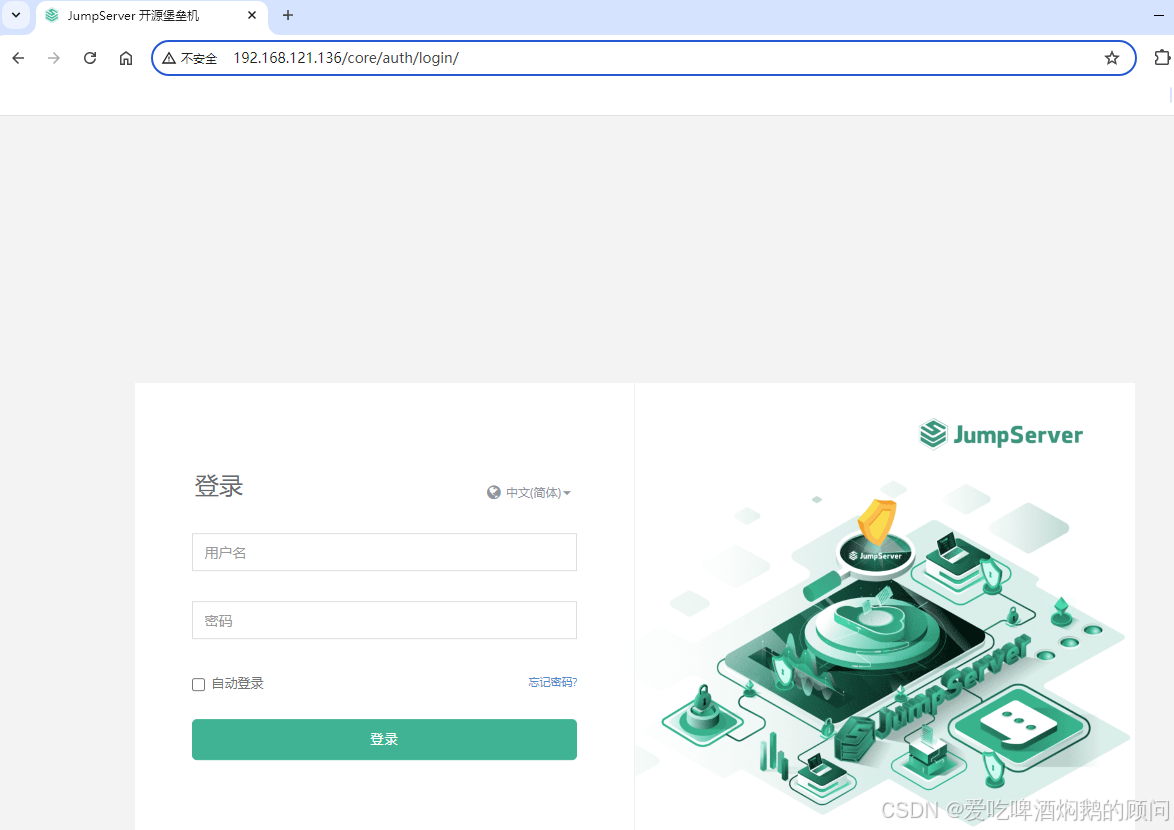Viewport: 1174px width, 830px height.
Task: Tick the 自动登录 auto-login checkbox
Action: 198,684
